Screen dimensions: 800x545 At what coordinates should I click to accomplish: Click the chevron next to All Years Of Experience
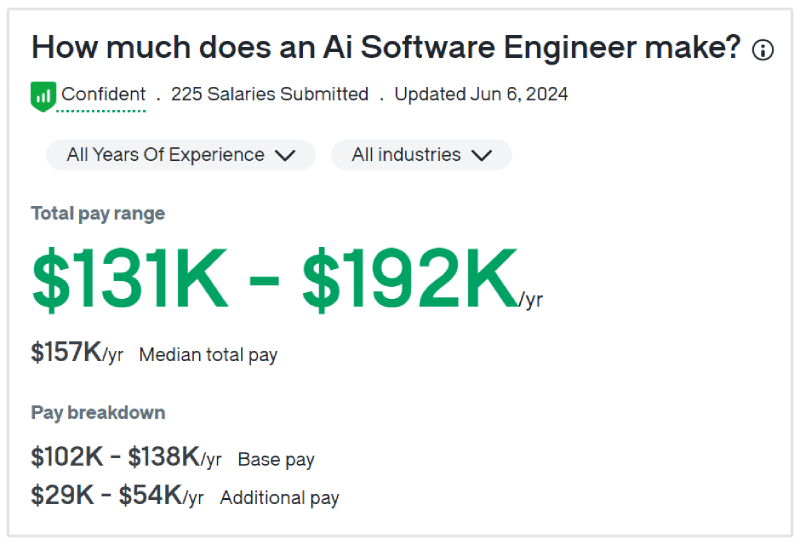click(x=285, y=155)
